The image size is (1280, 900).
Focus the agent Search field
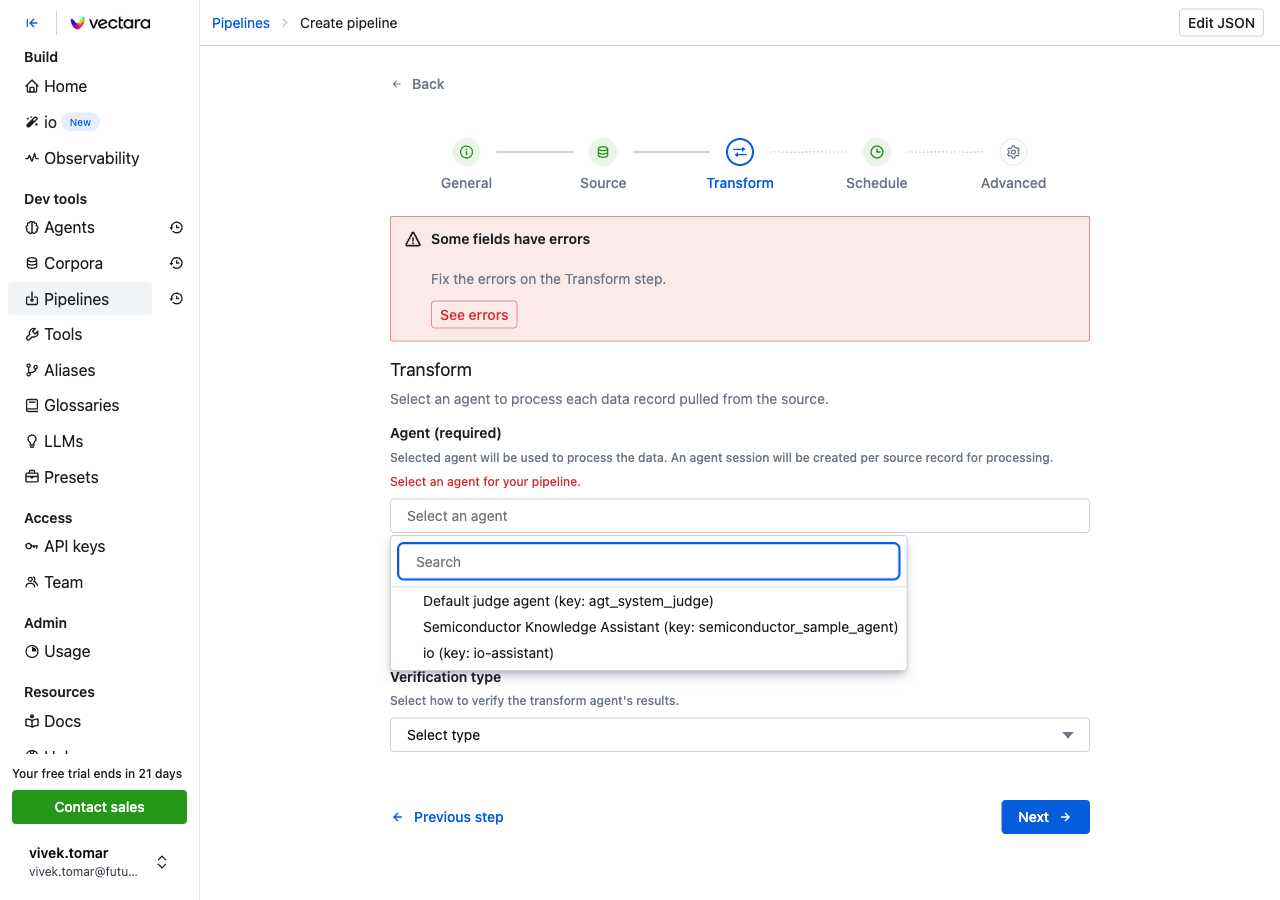point(649,562)
